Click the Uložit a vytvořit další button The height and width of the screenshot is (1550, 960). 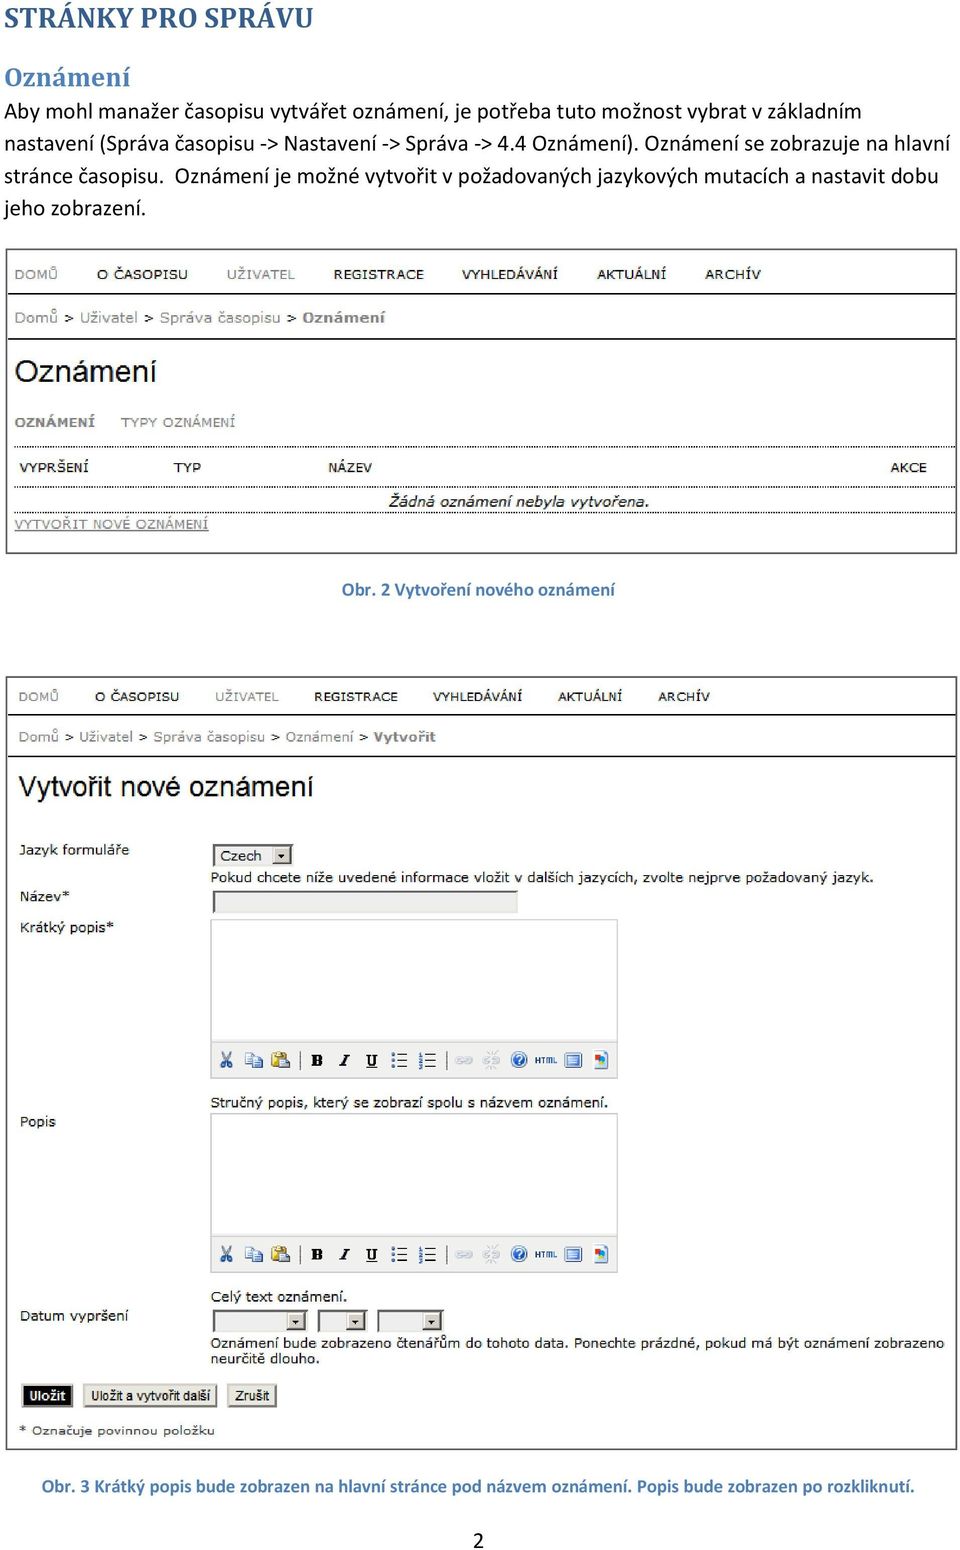pos(151,1395)
